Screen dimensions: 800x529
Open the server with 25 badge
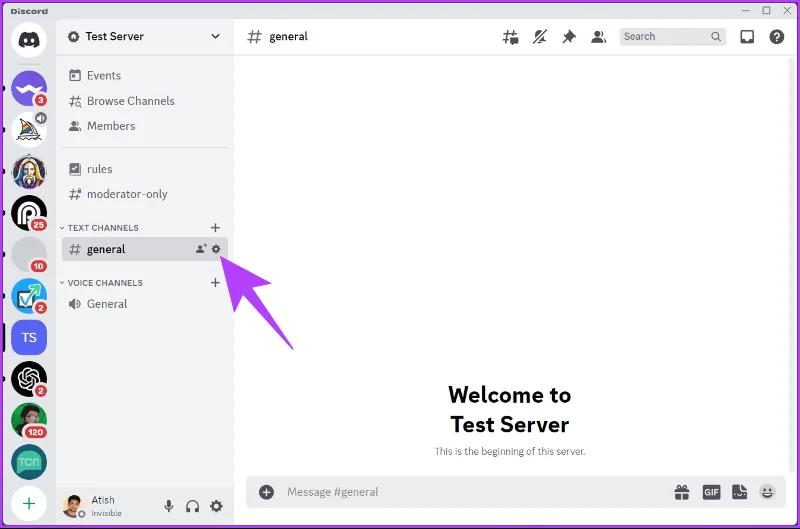click(29, 213)
